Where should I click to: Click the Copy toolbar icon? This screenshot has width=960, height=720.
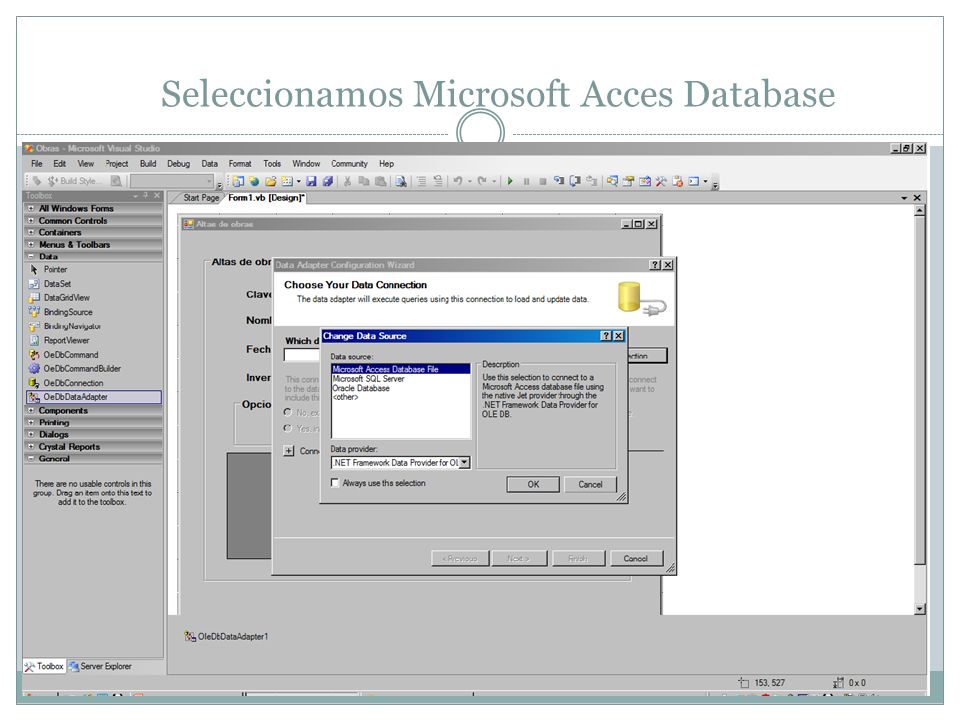[364, 181]
